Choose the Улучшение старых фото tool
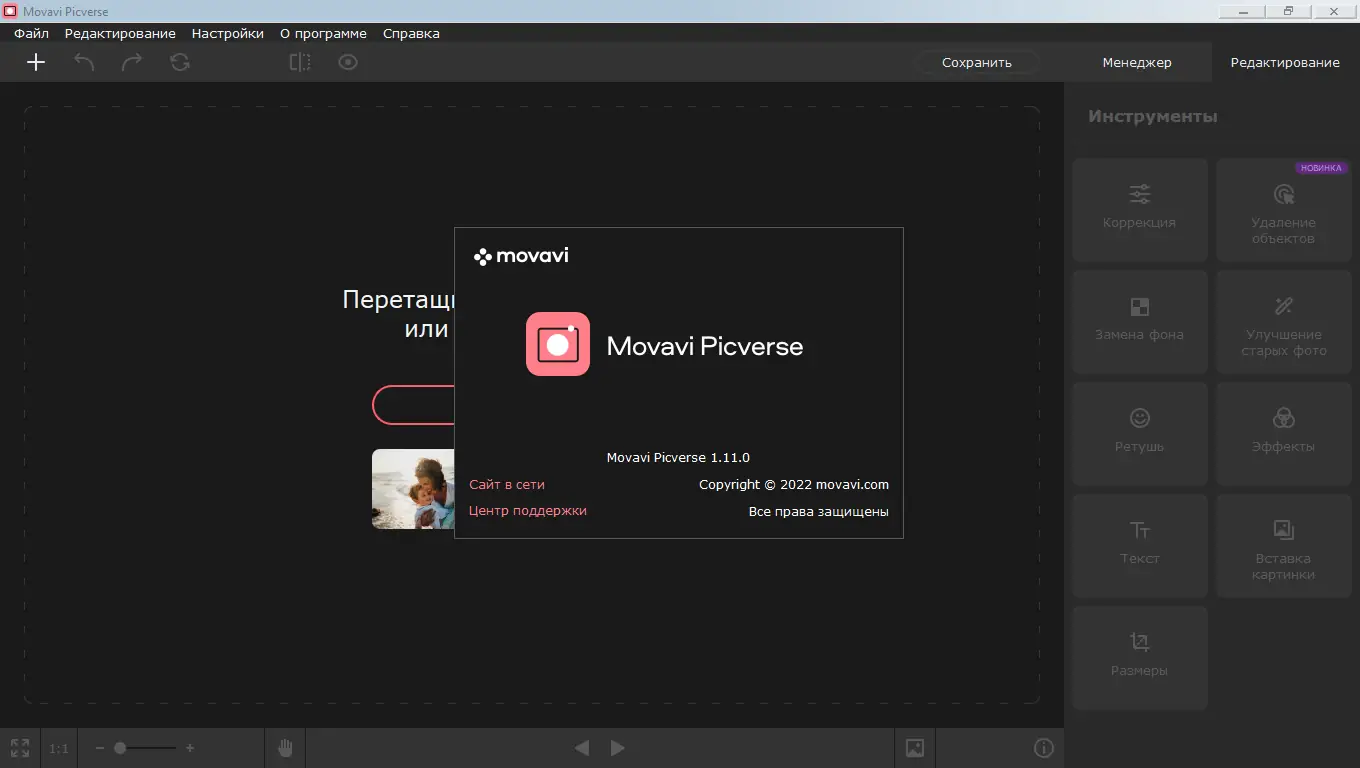Screen dimensions: 1360x768 pos(1284,321)
